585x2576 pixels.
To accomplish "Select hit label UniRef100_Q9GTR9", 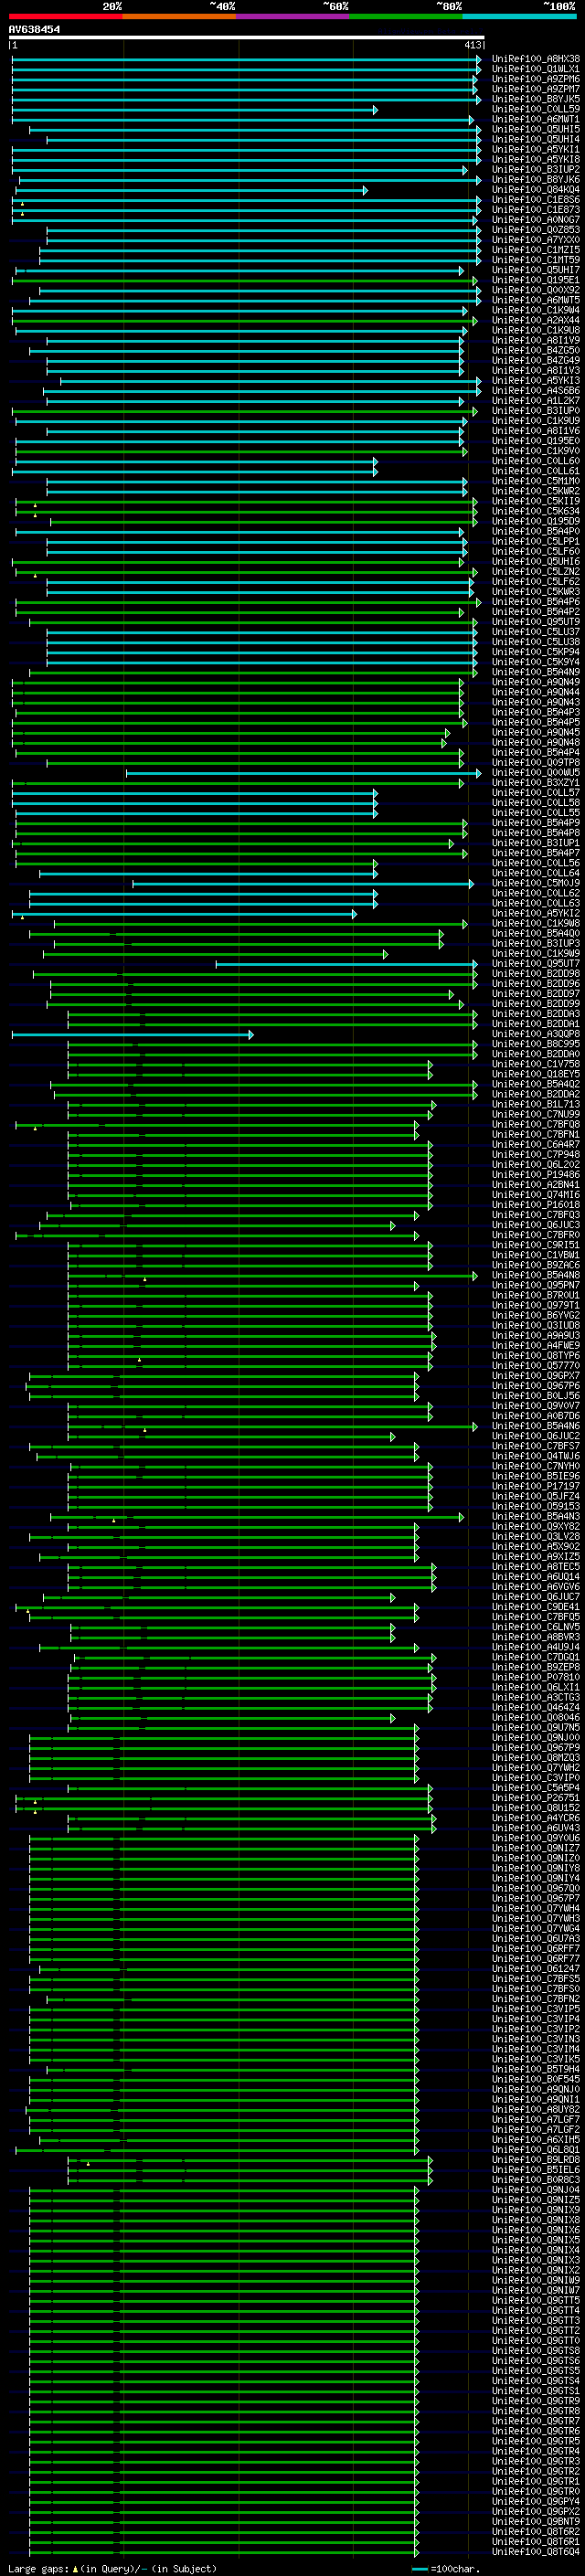I will (536, 2401).
